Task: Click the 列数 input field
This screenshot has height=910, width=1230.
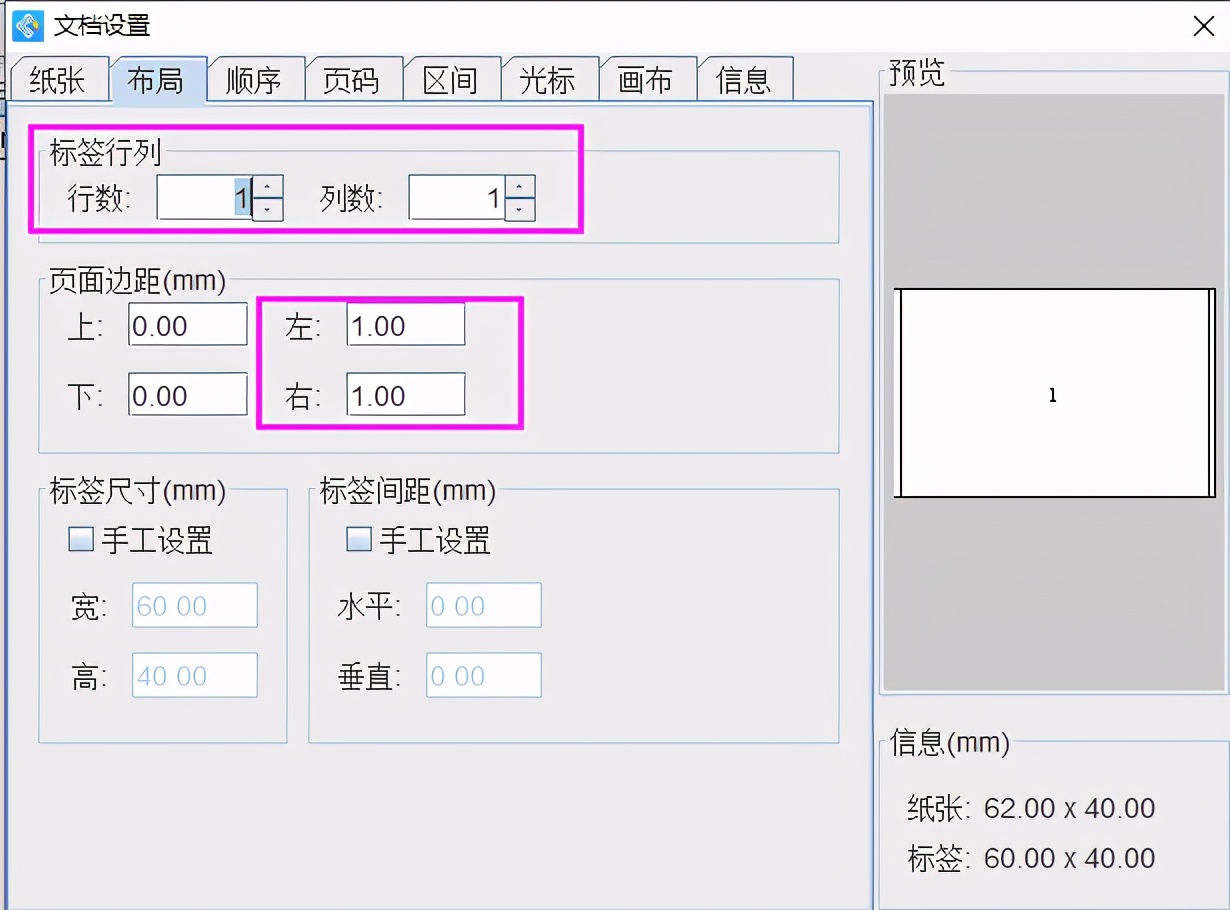Action: (x=456, y=198)
